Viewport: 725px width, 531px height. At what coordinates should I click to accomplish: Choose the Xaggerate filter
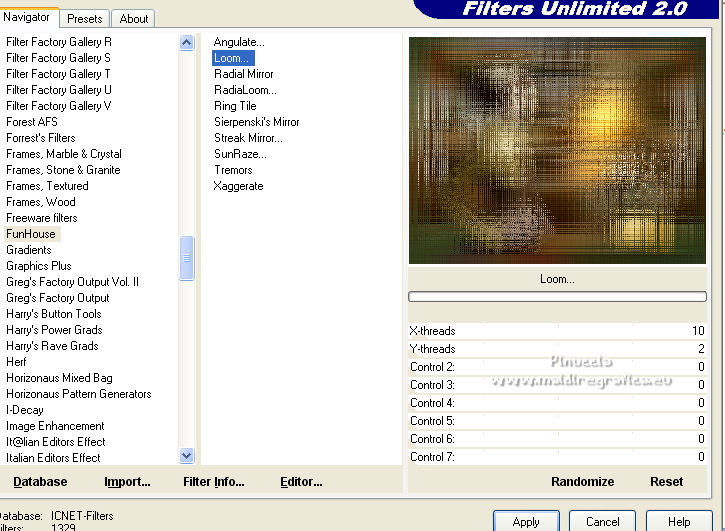point(239,186)
